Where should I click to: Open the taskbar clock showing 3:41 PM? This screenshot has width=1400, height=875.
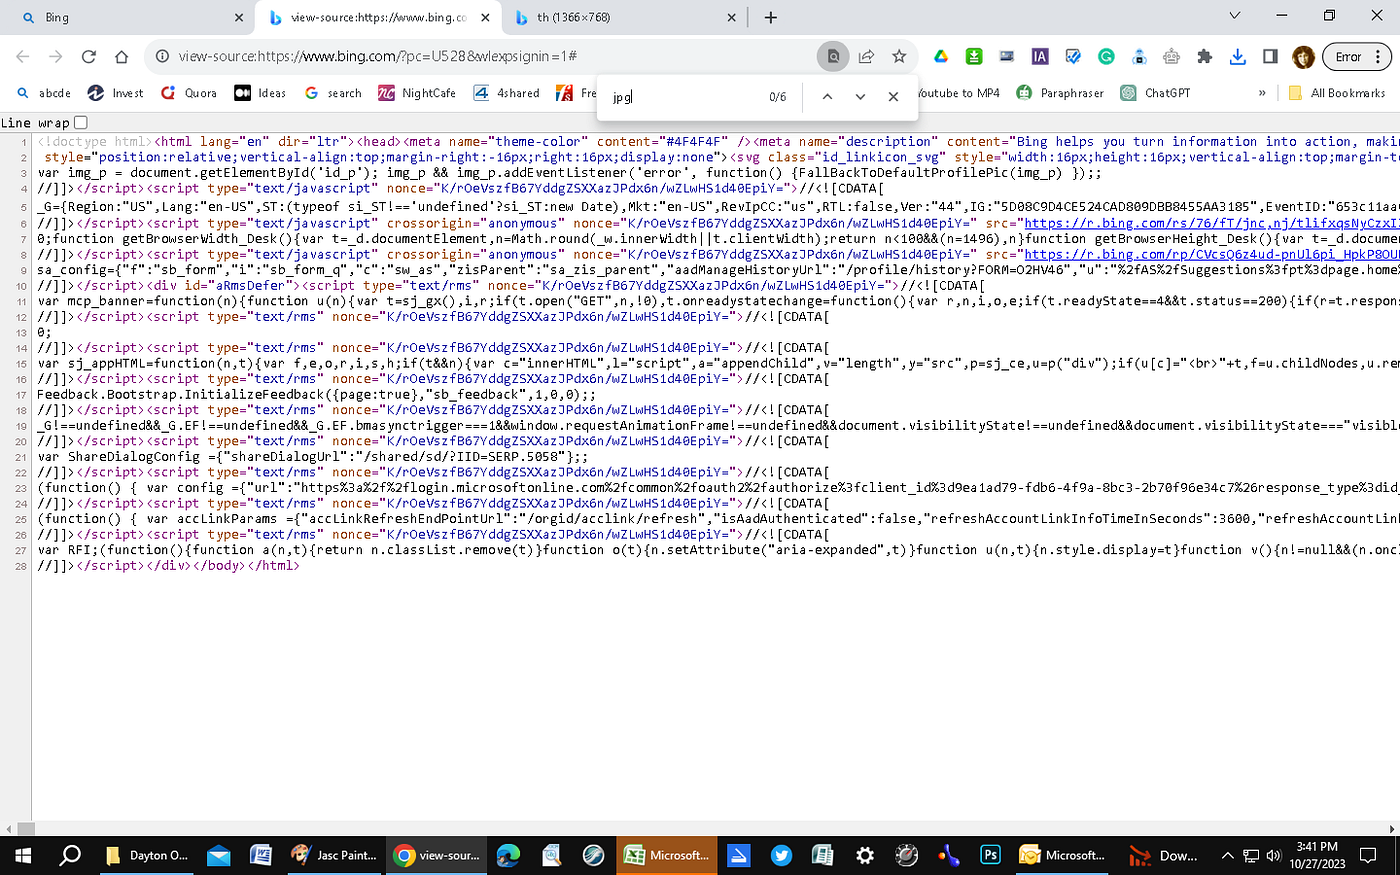tap(1316, 856)
